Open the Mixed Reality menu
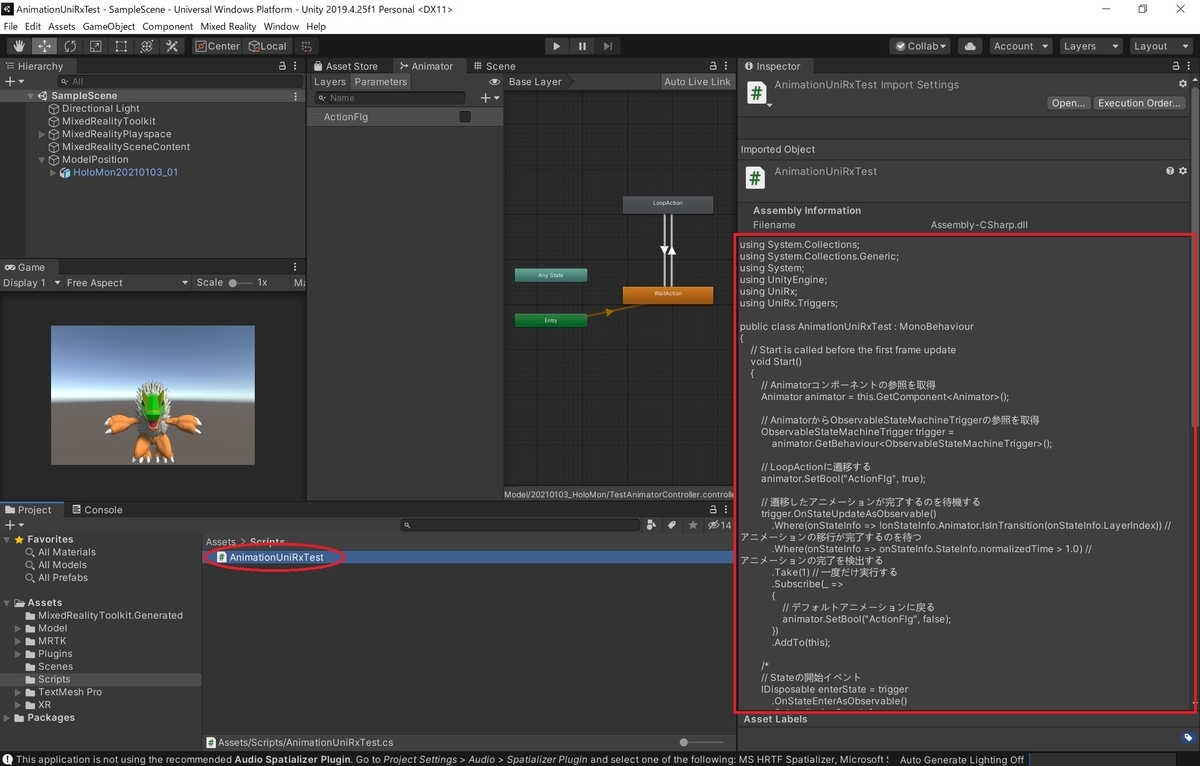 coord(228,26)
